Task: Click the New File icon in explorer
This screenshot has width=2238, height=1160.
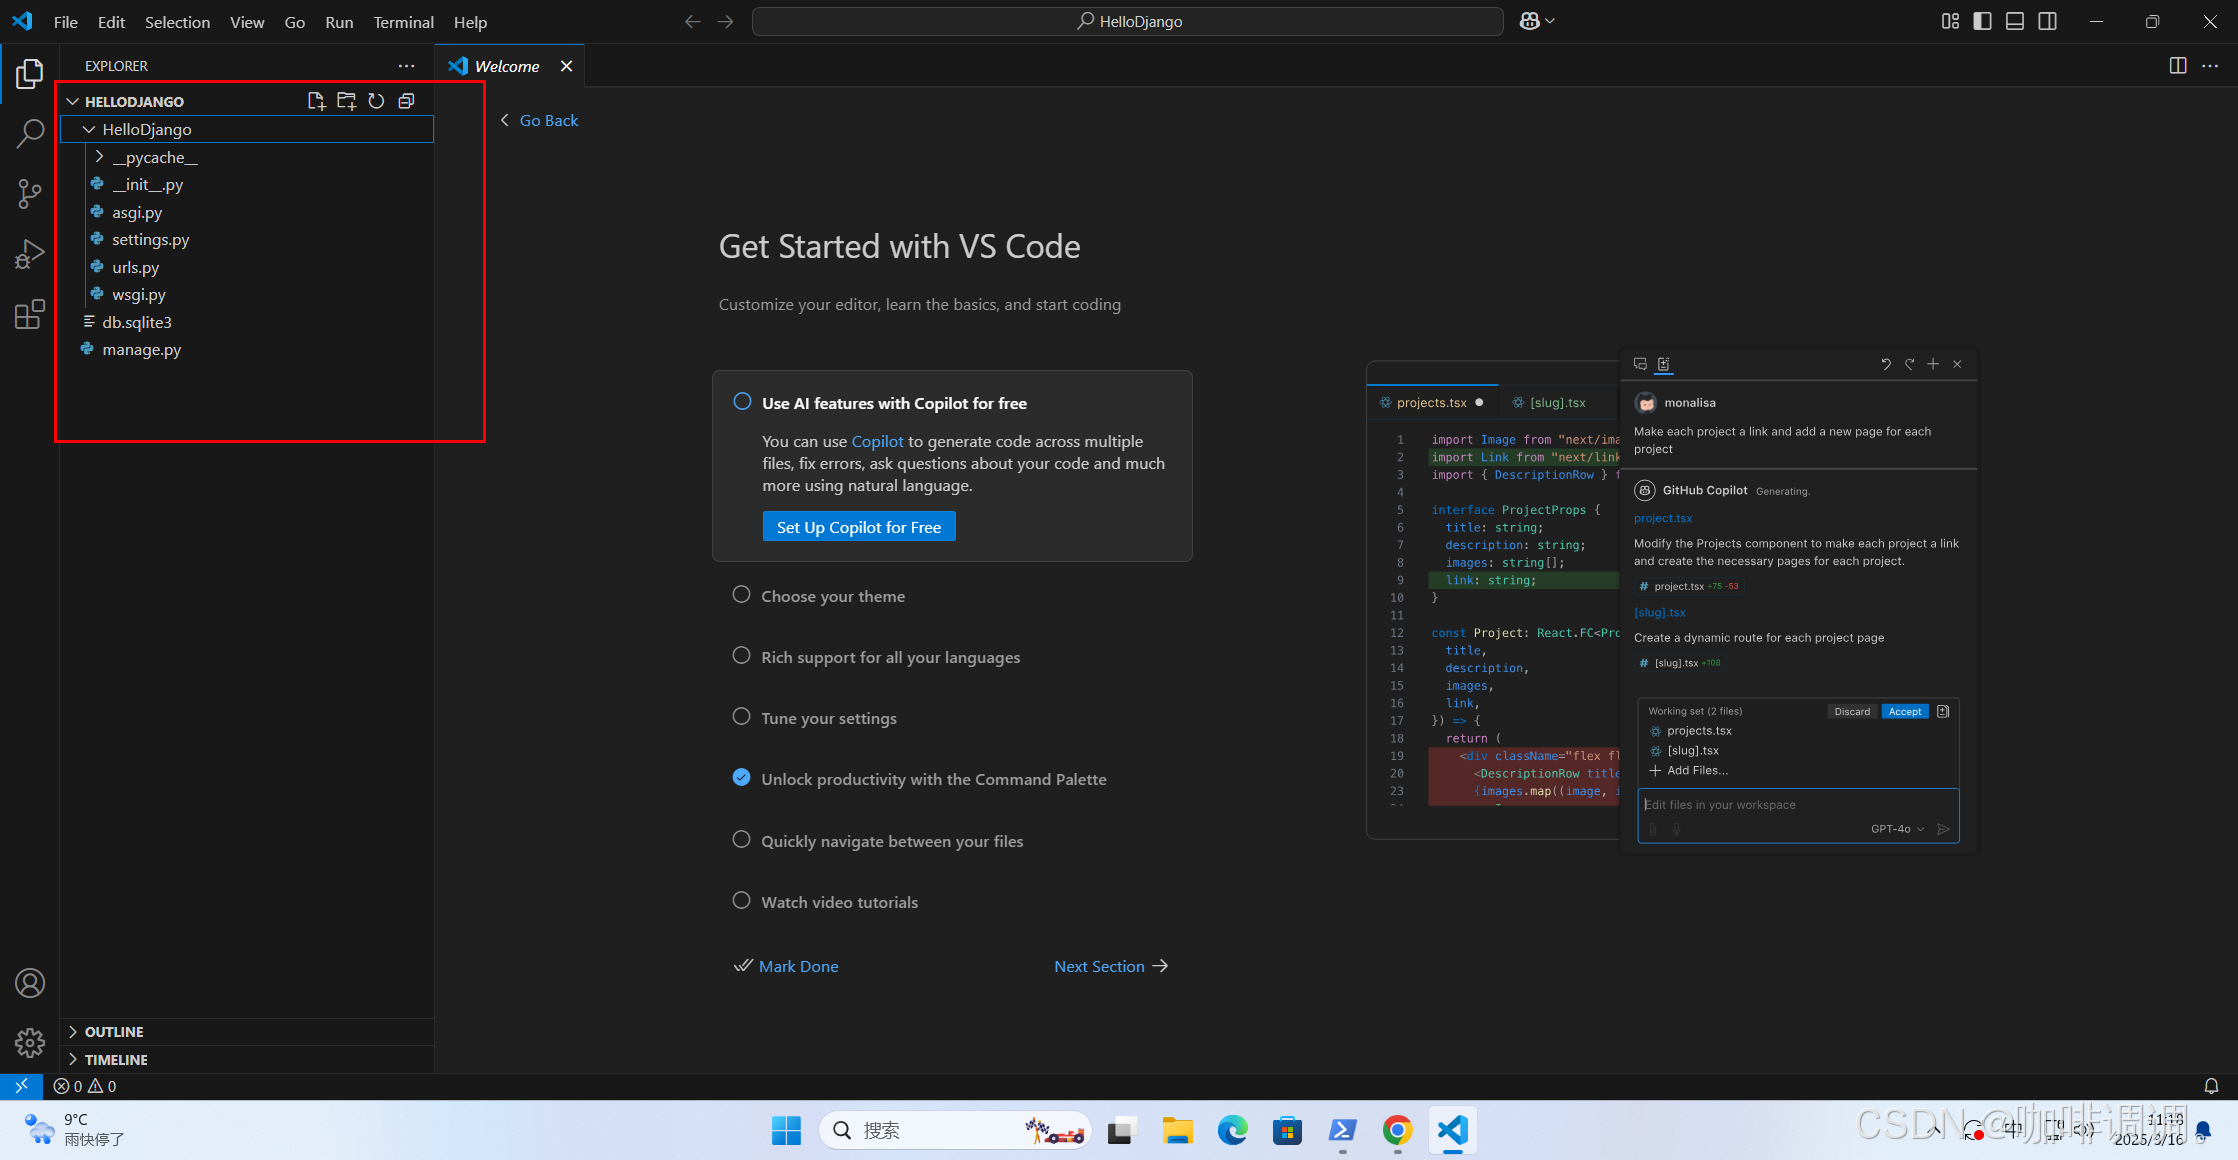Action: coord(316,101)
